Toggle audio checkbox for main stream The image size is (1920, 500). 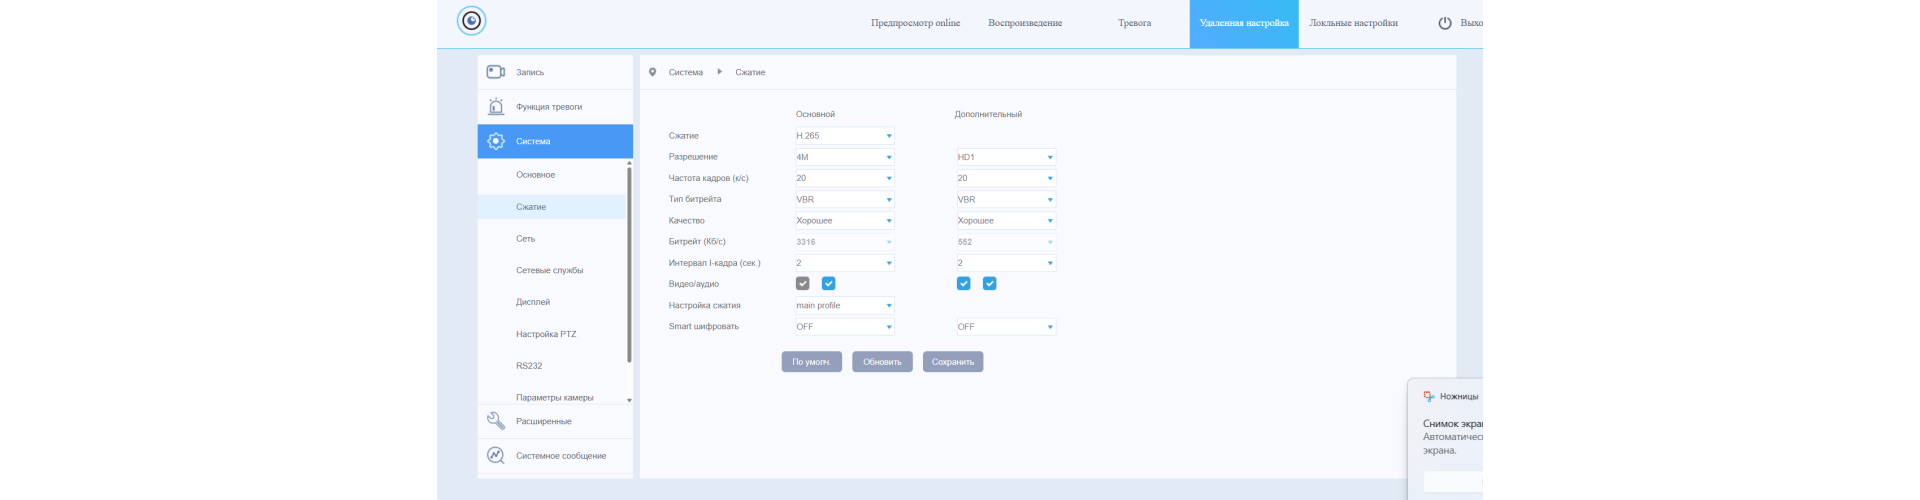[x=828, y=284]
